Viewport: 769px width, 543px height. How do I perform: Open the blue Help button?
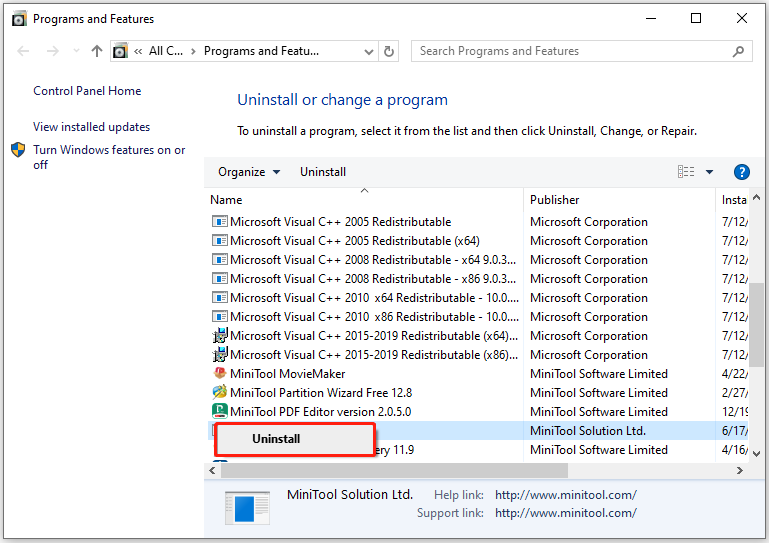741,172
